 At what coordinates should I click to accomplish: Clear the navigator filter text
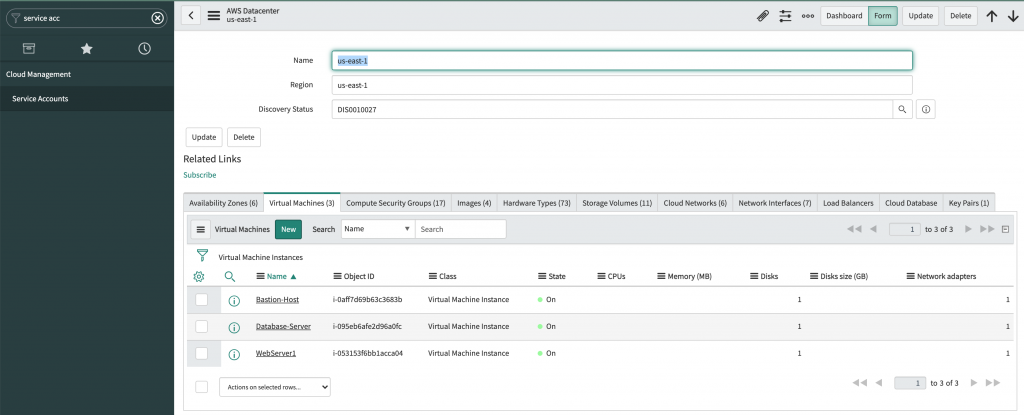pyautogui.click(x=157, y=18)
